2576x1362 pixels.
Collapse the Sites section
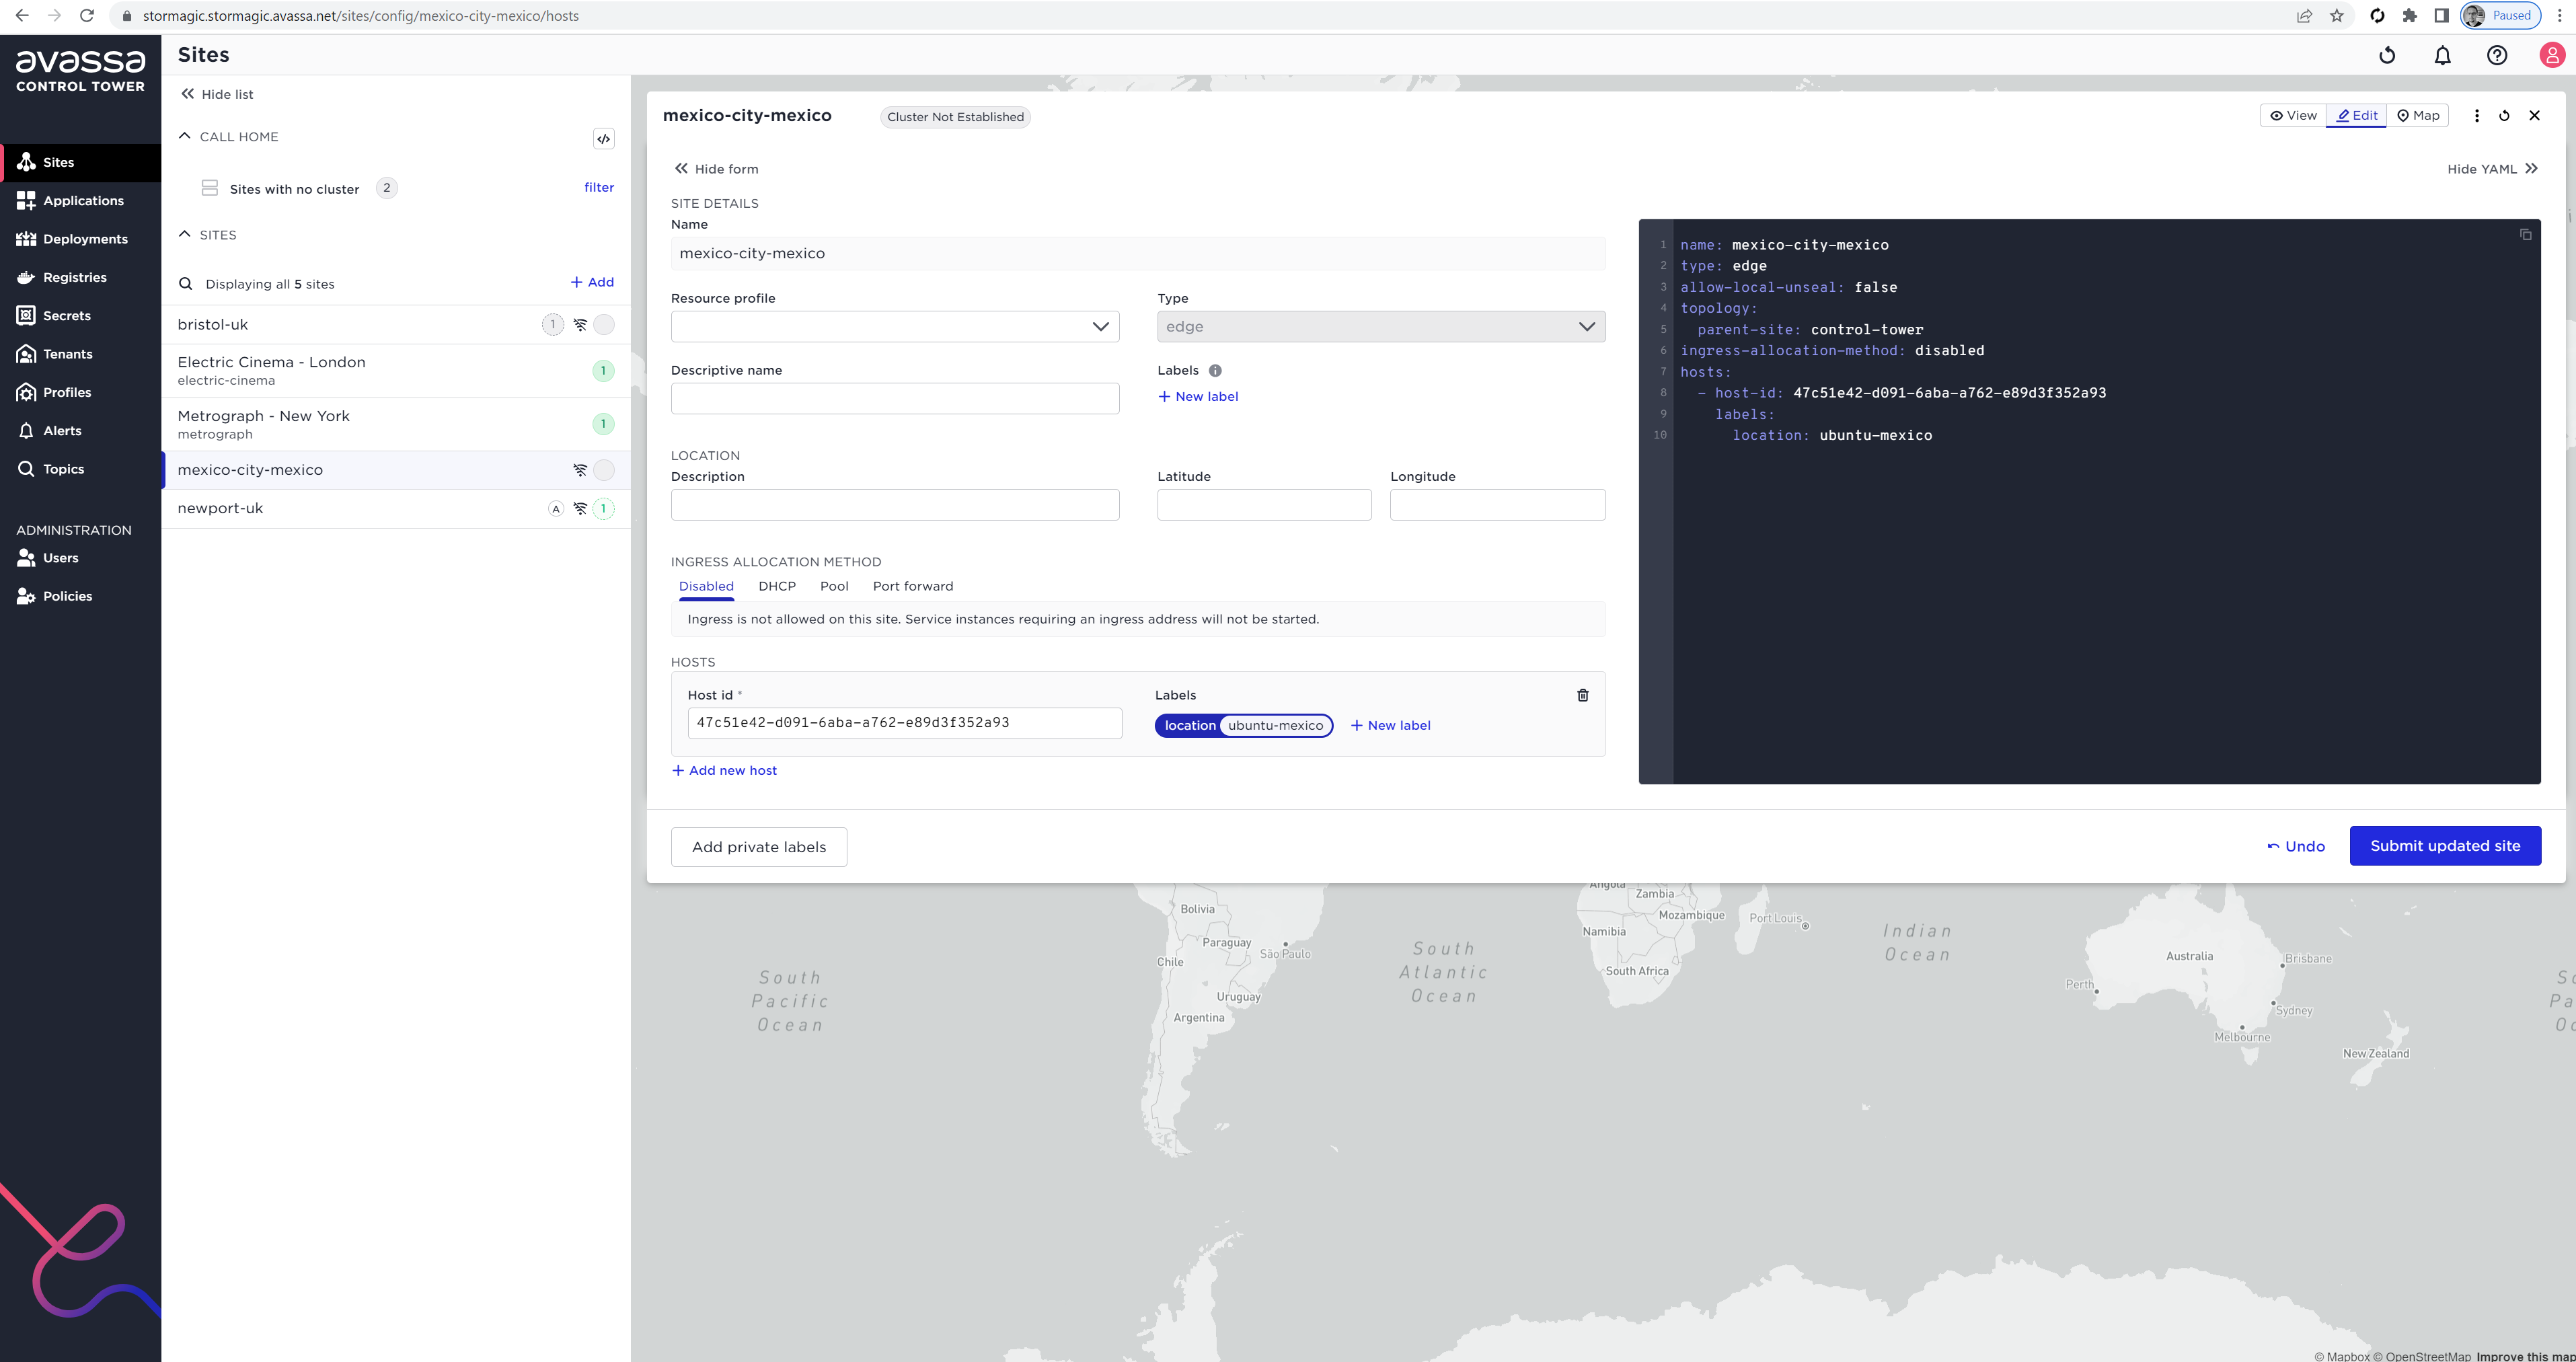184,234
